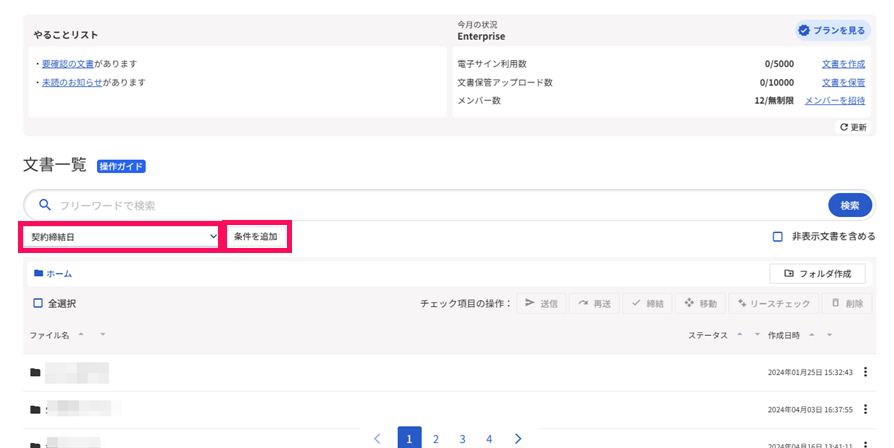
Task: Click the 条件を追加 button
Action: (256, 237)
